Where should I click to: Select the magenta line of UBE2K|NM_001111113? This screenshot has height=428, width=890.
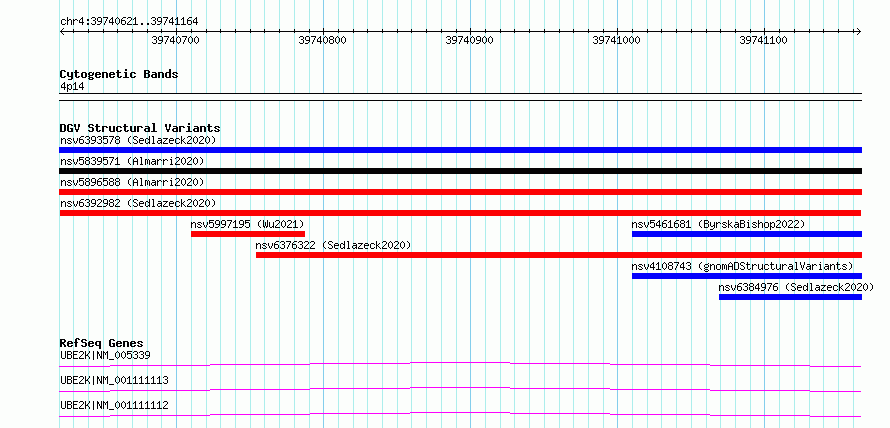[x=460, y=389]
